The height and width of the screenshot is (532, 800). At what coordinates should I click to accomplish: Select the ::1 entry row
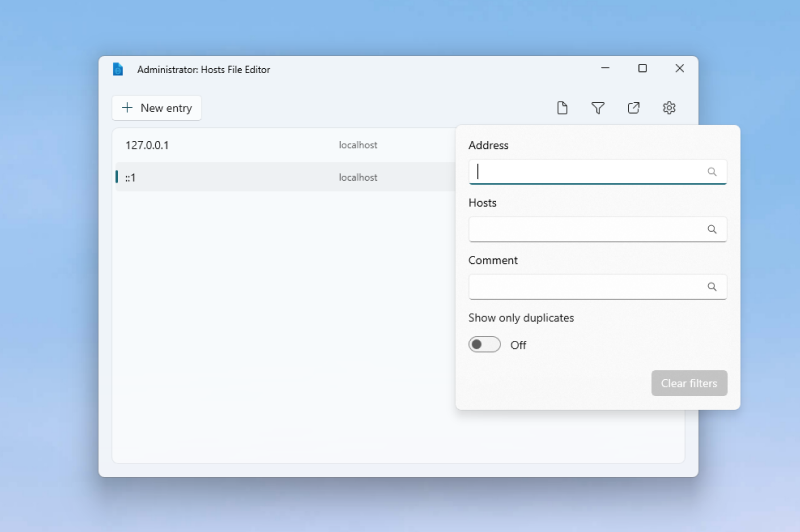tap(280, 177)
